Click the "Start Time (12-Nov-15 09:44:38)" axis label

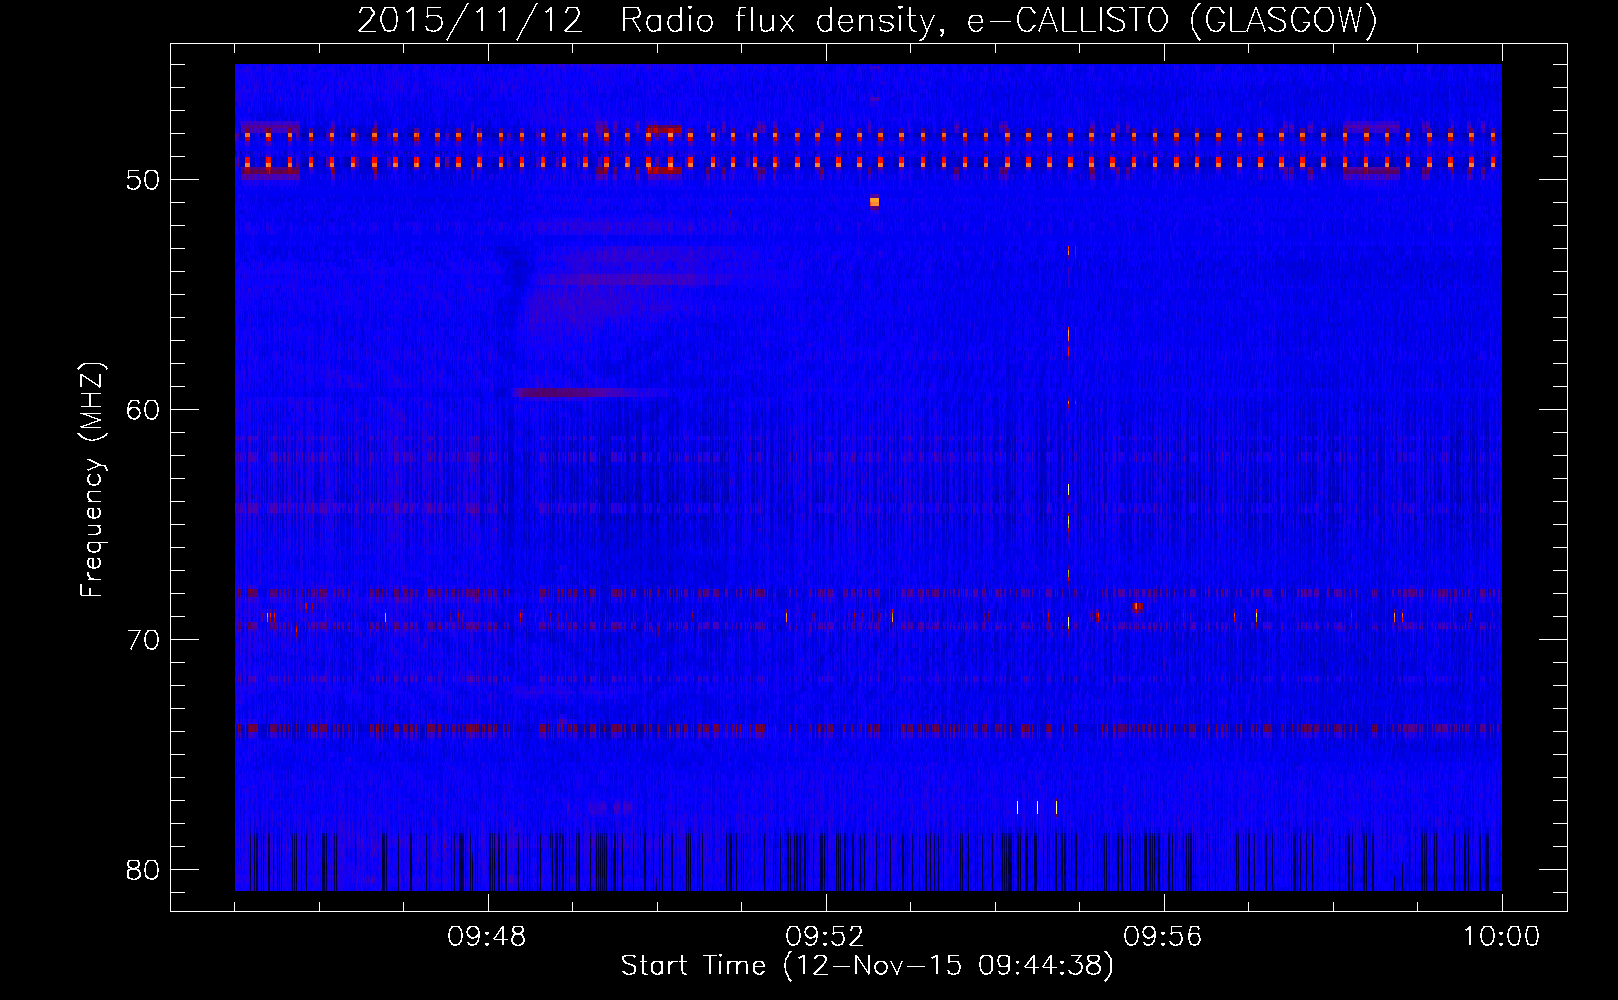(867, 966)
